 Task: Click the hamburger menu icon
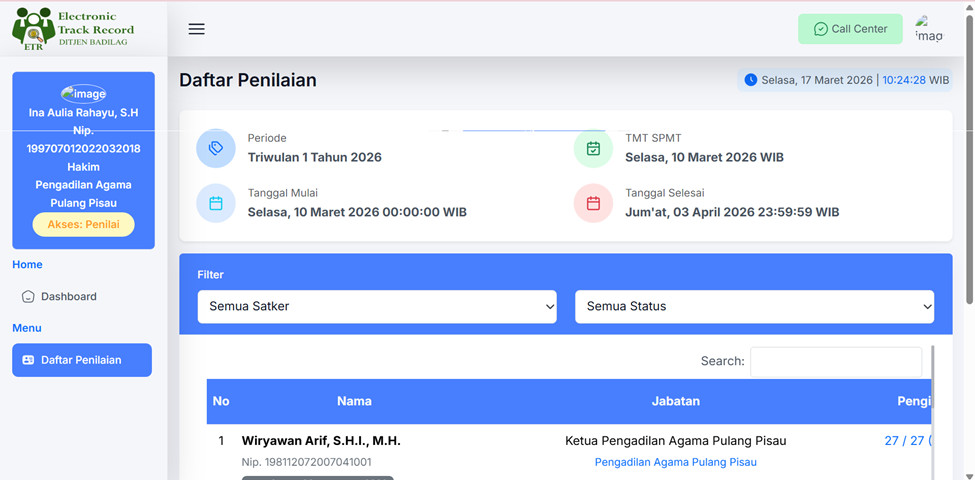(196, 29)
